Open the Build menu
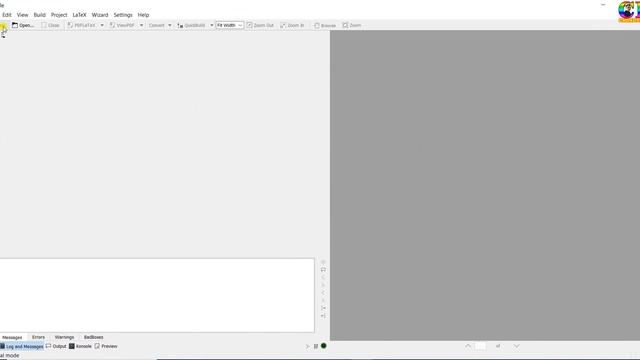This screenshot has height=360, width=640. [x=40, y=15]
